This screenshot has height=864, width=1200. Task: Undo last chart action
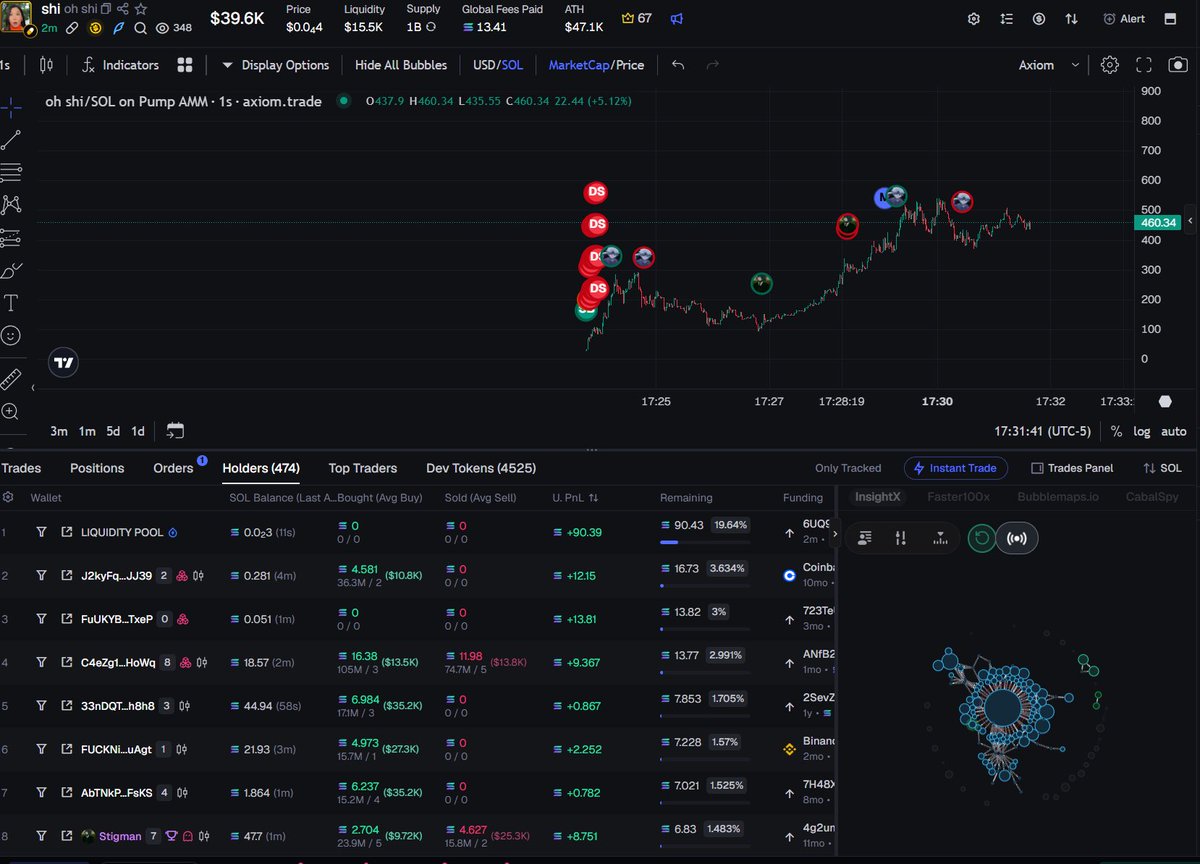678,65
